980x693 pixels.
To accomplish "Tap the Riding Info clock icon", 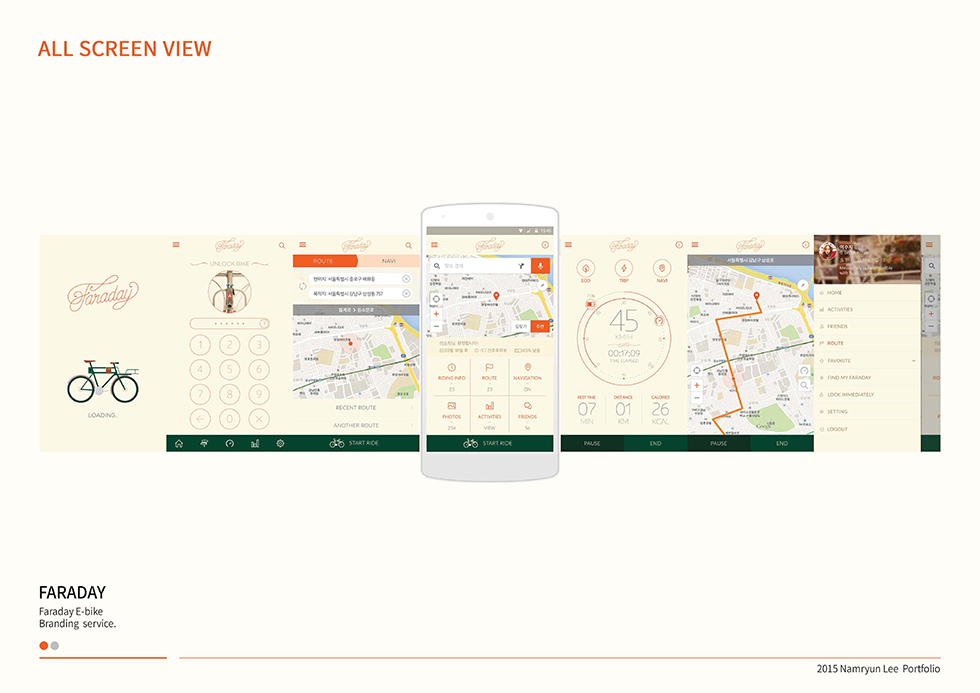I will point(452,368).
